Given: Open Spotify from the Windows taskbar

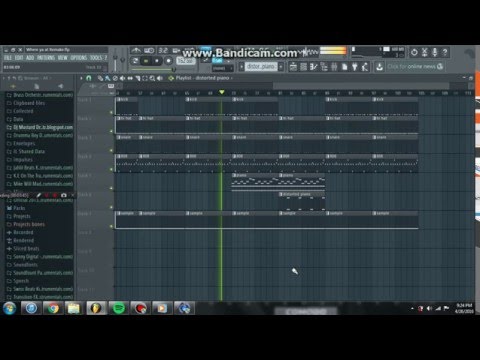Looking at the screenshot, I should pos(118,308).
